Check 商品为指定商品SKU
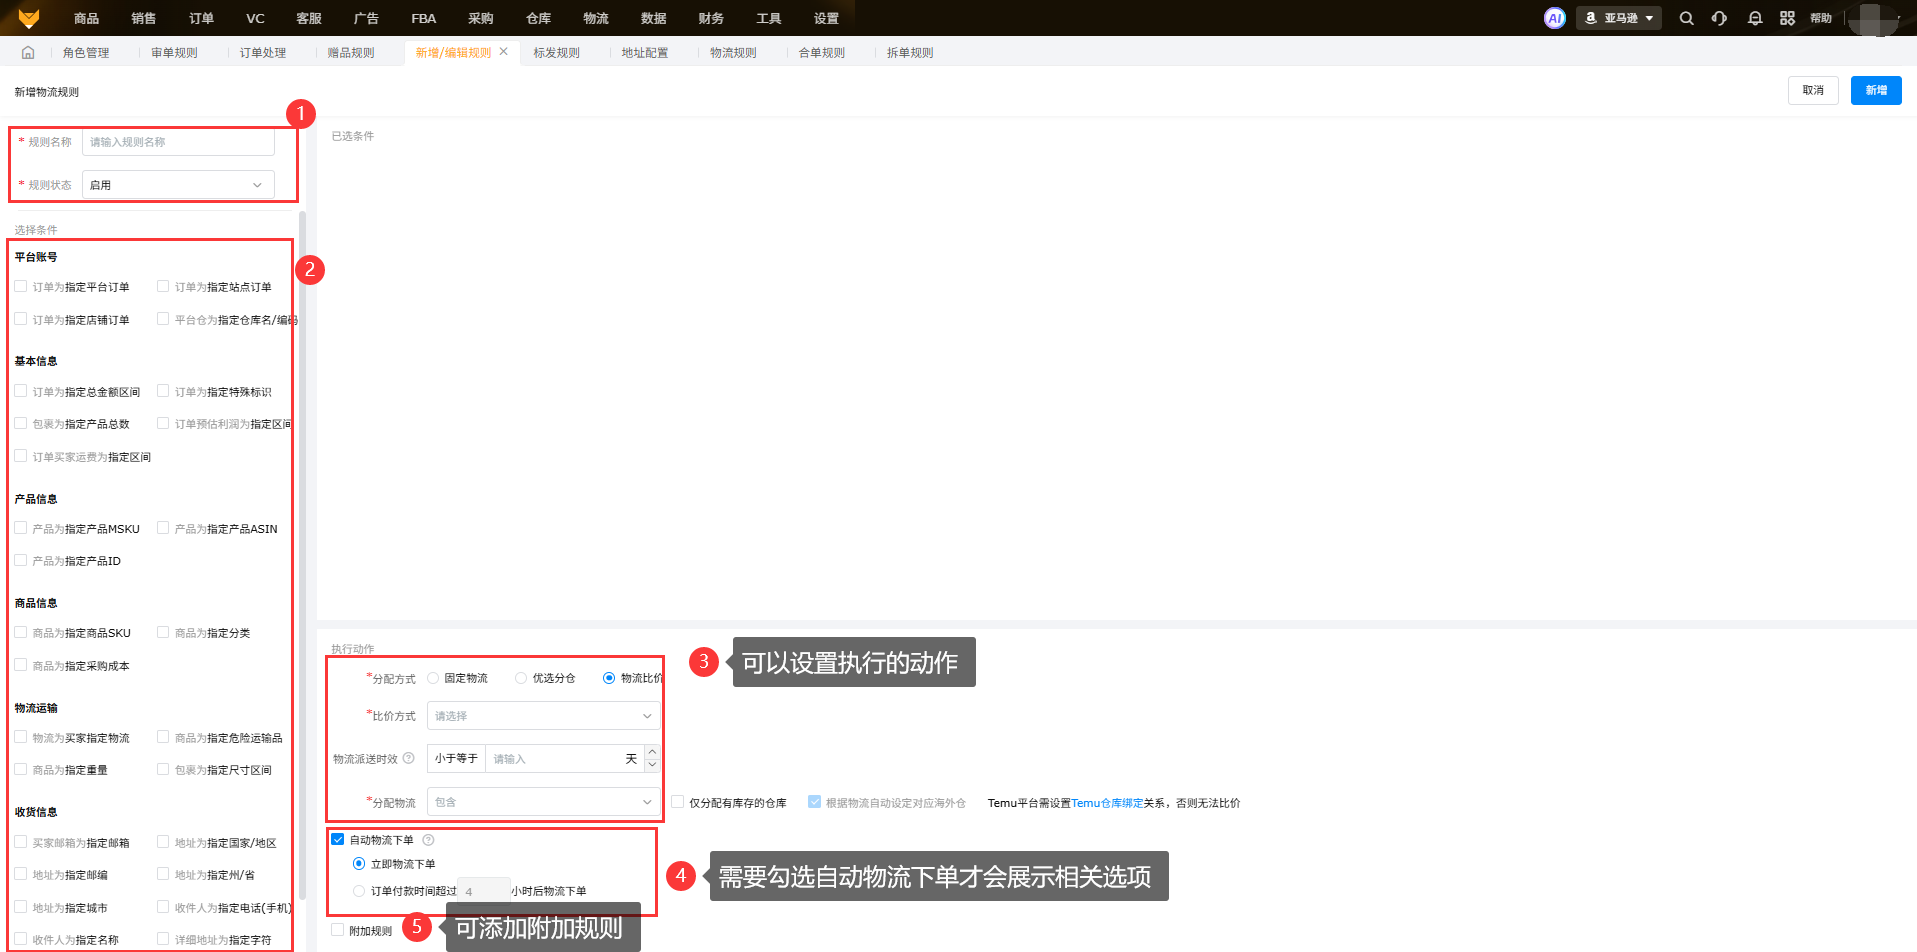The width and height of the screenshot is (1917, 952). point(21,632)
